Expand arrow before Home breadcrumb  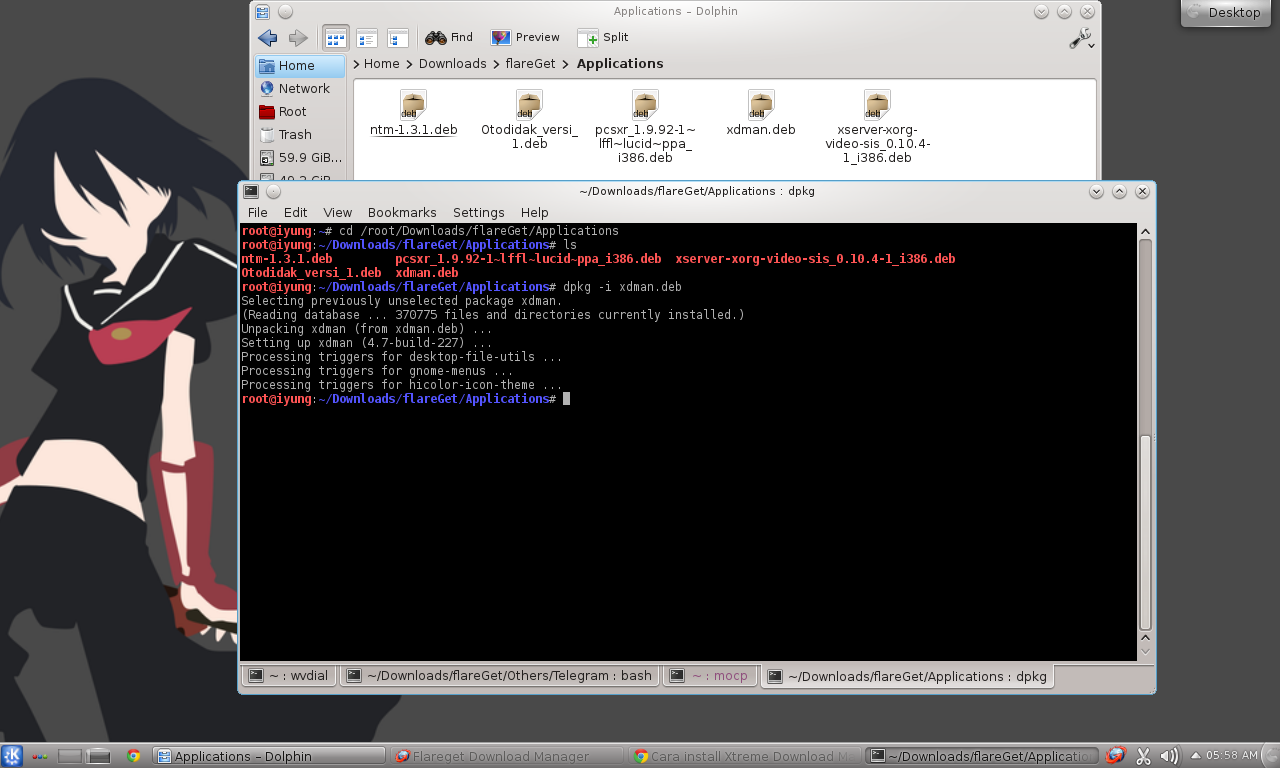(357, 64)
